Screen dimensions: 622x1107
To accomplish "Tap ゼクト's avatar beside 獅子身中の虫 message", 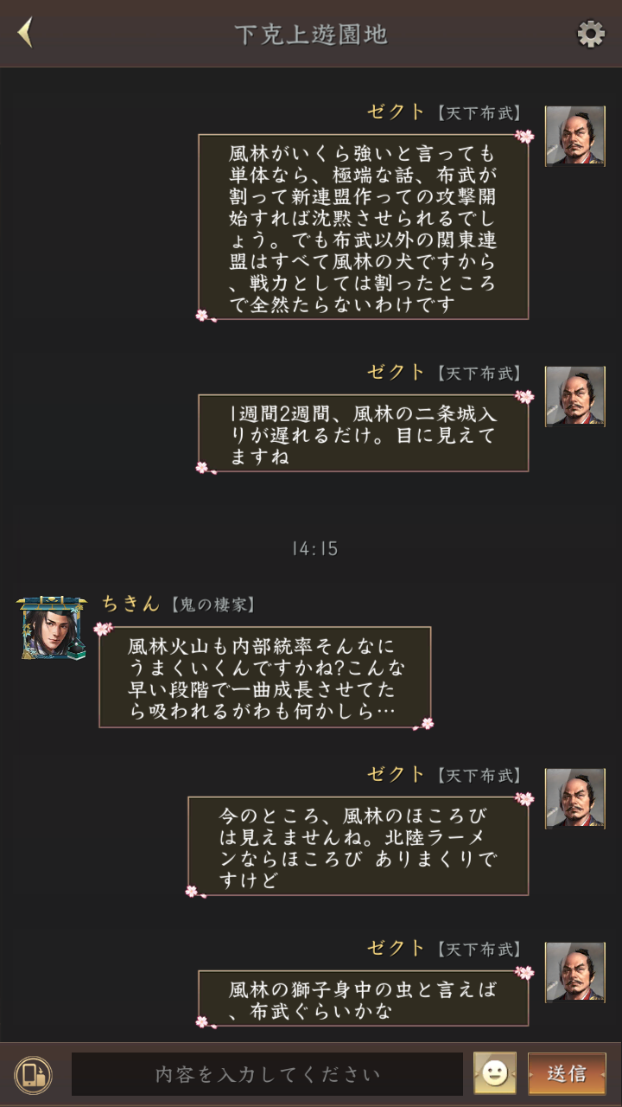I will tap(575, 971).
